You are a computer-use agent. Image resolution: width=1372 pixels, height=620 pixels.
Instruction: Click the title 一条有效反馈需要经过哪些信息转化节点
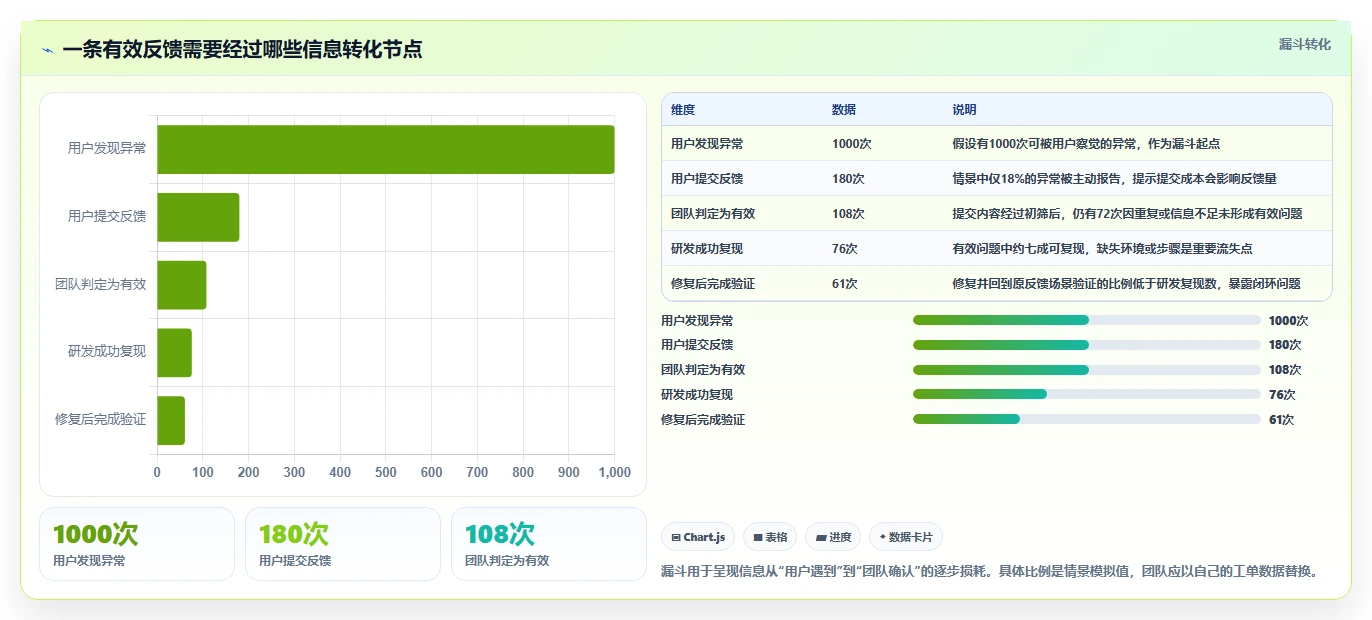point(242,50)
